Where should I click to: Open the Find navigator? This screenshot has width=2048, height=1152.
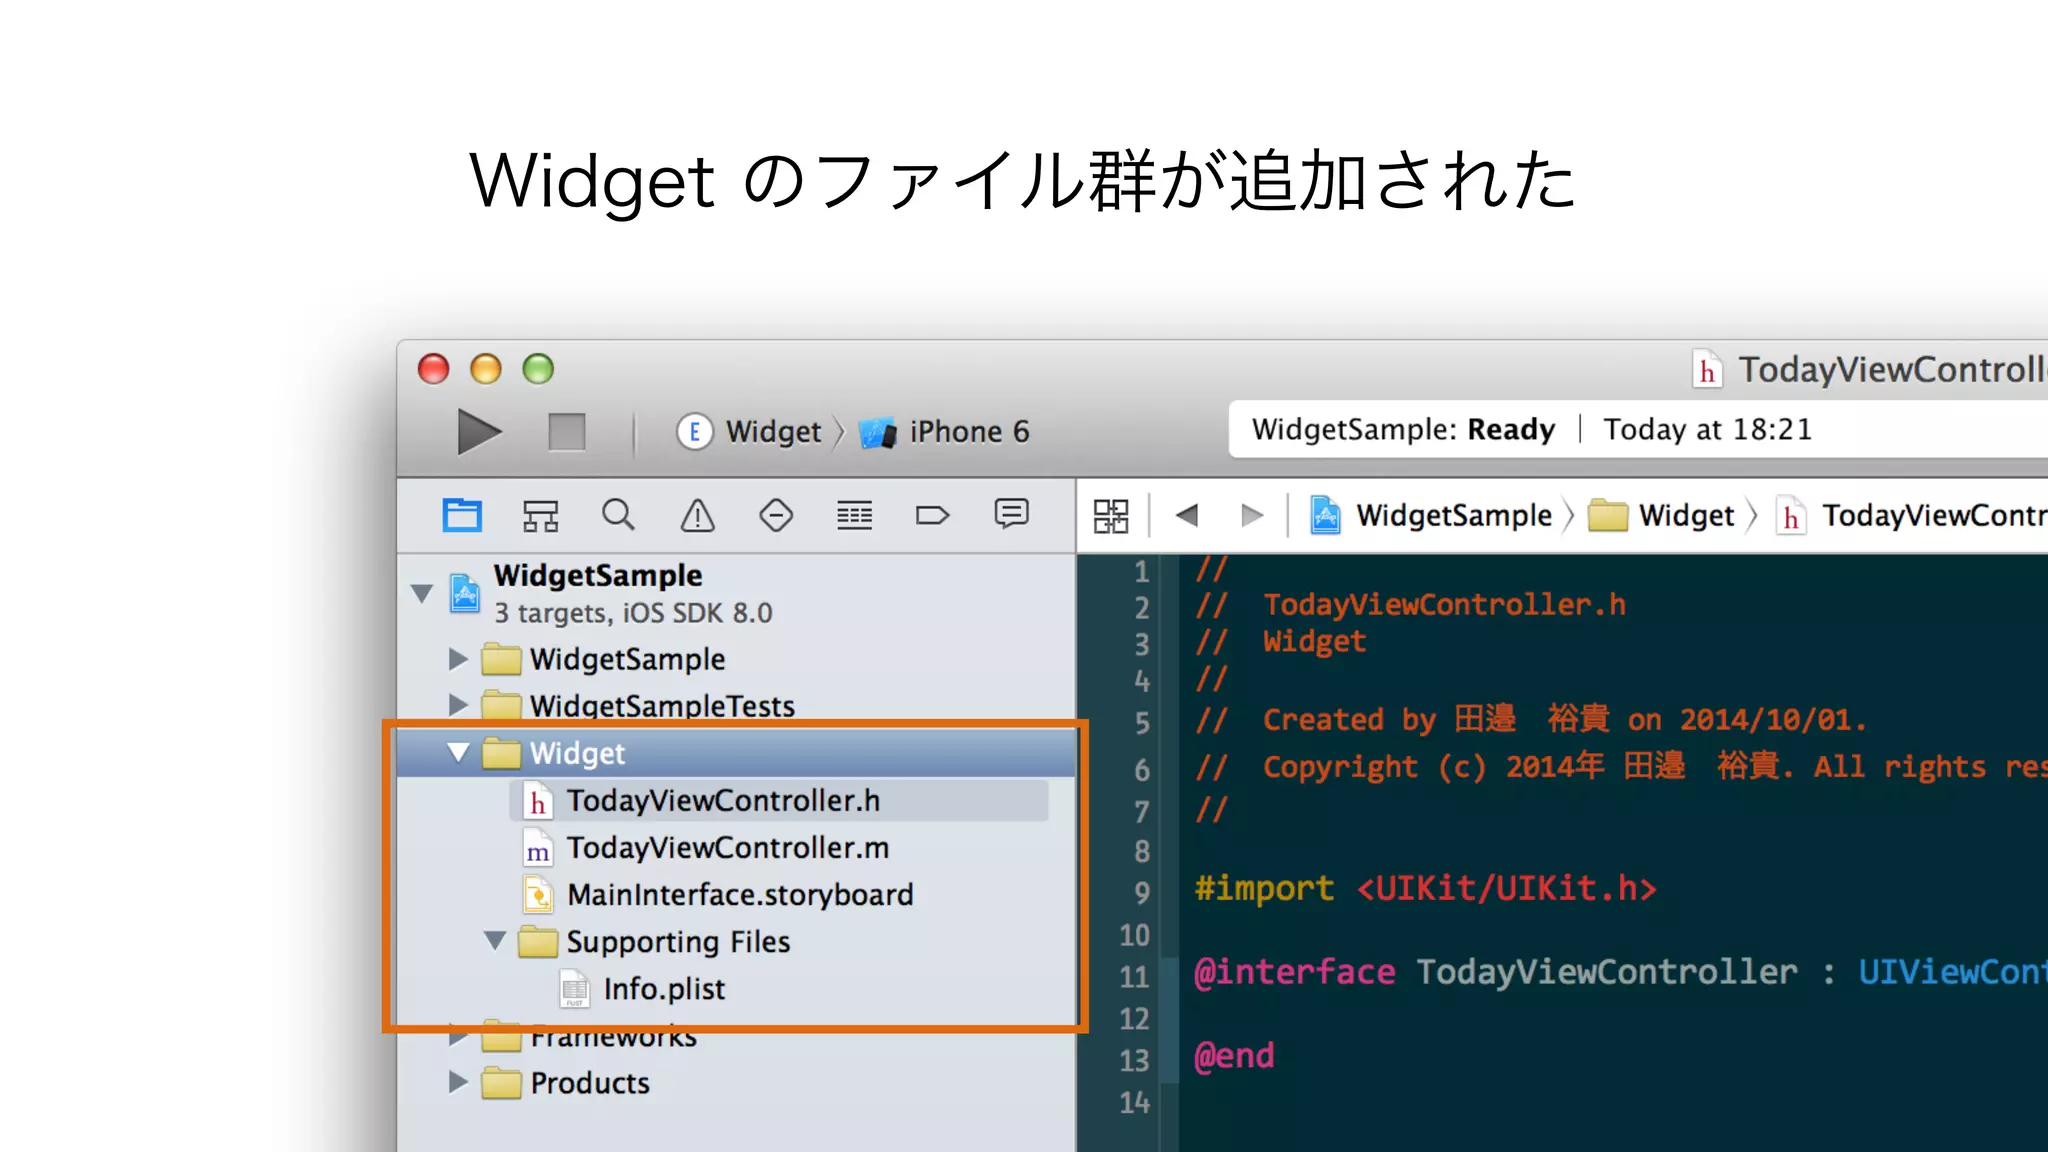tap(618, 515)
